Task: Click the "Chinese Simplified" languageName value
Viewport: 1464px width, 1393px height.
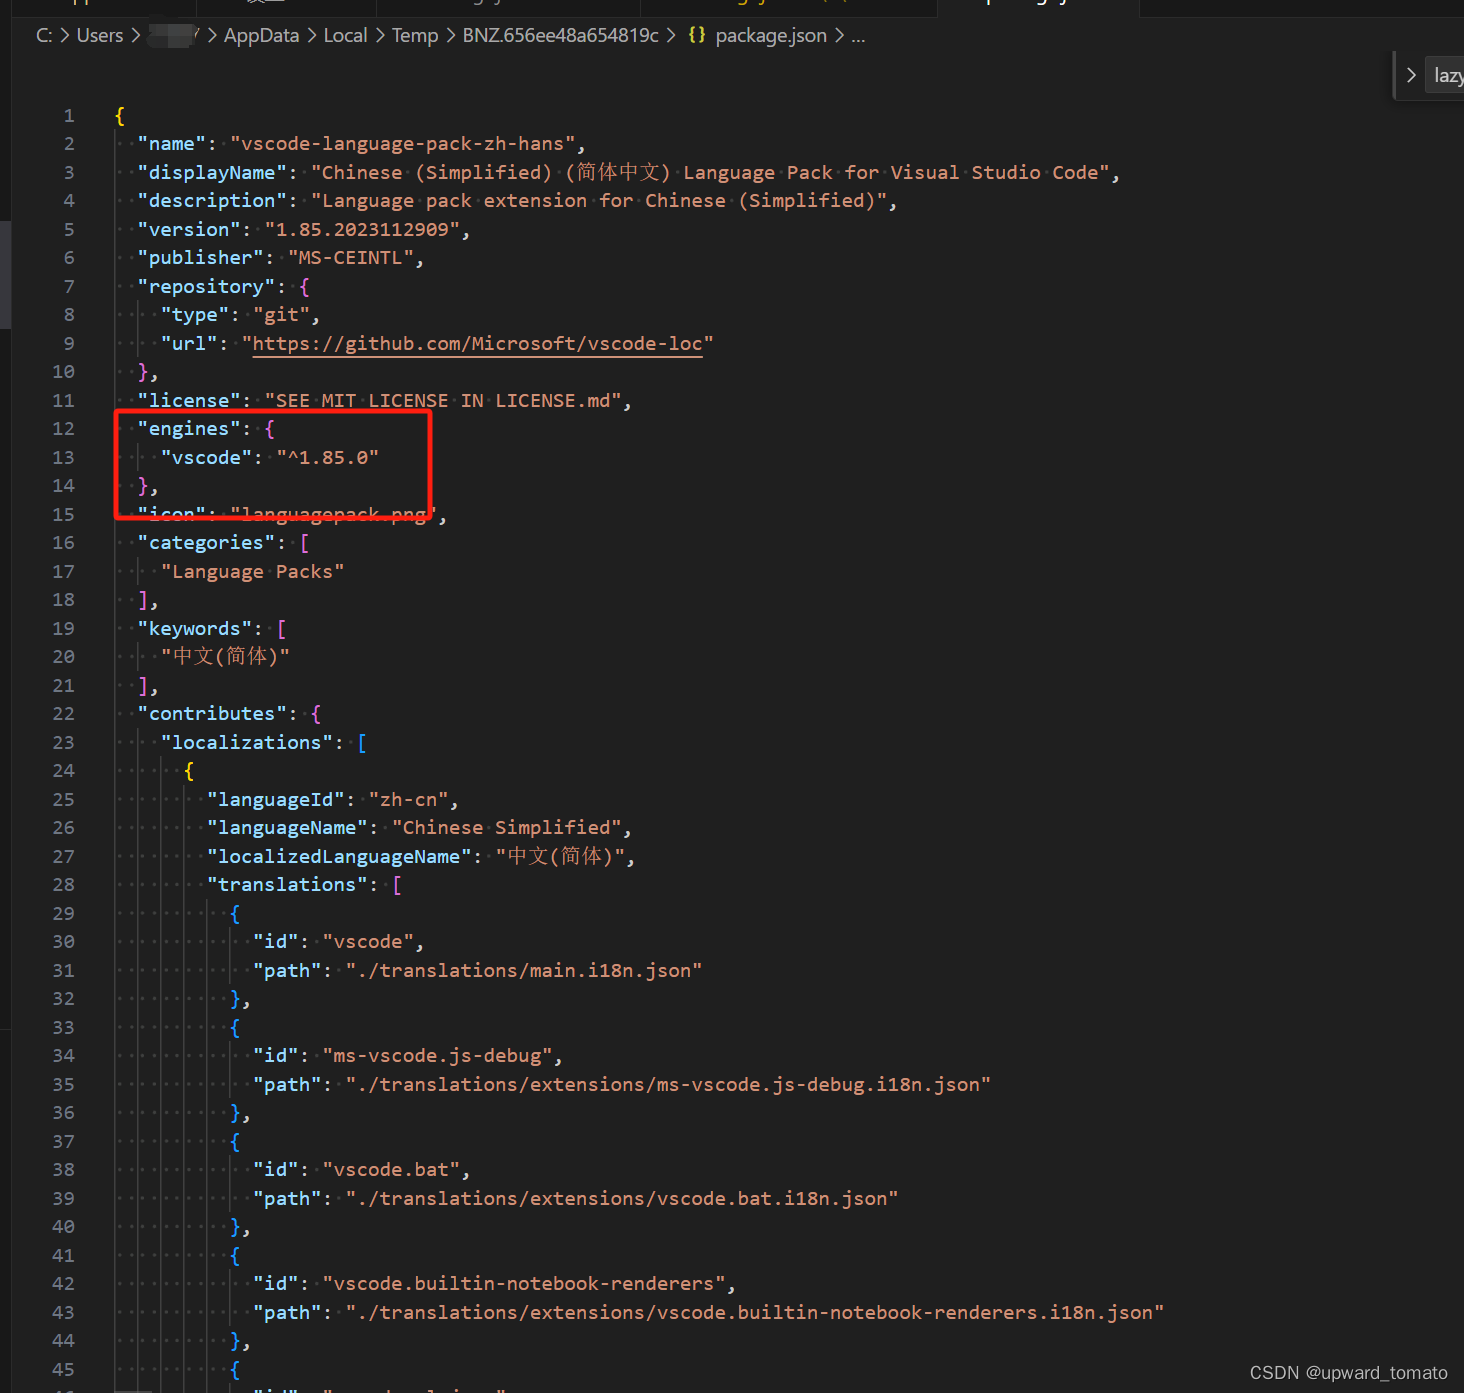Action: pyautogui.click(x=507, y=827)
